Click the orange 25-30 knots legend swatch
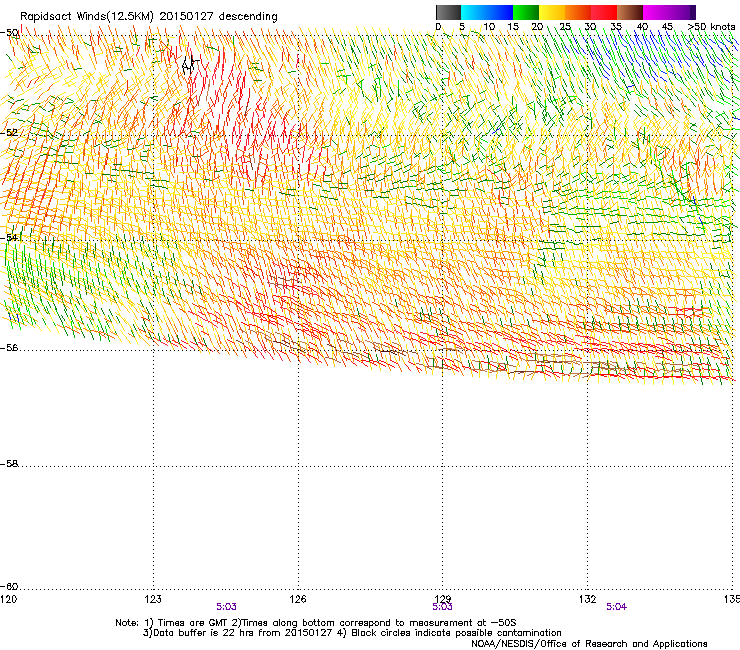This screenshot has width=740, height=650. pyautogui.click(x=578, y=12)
